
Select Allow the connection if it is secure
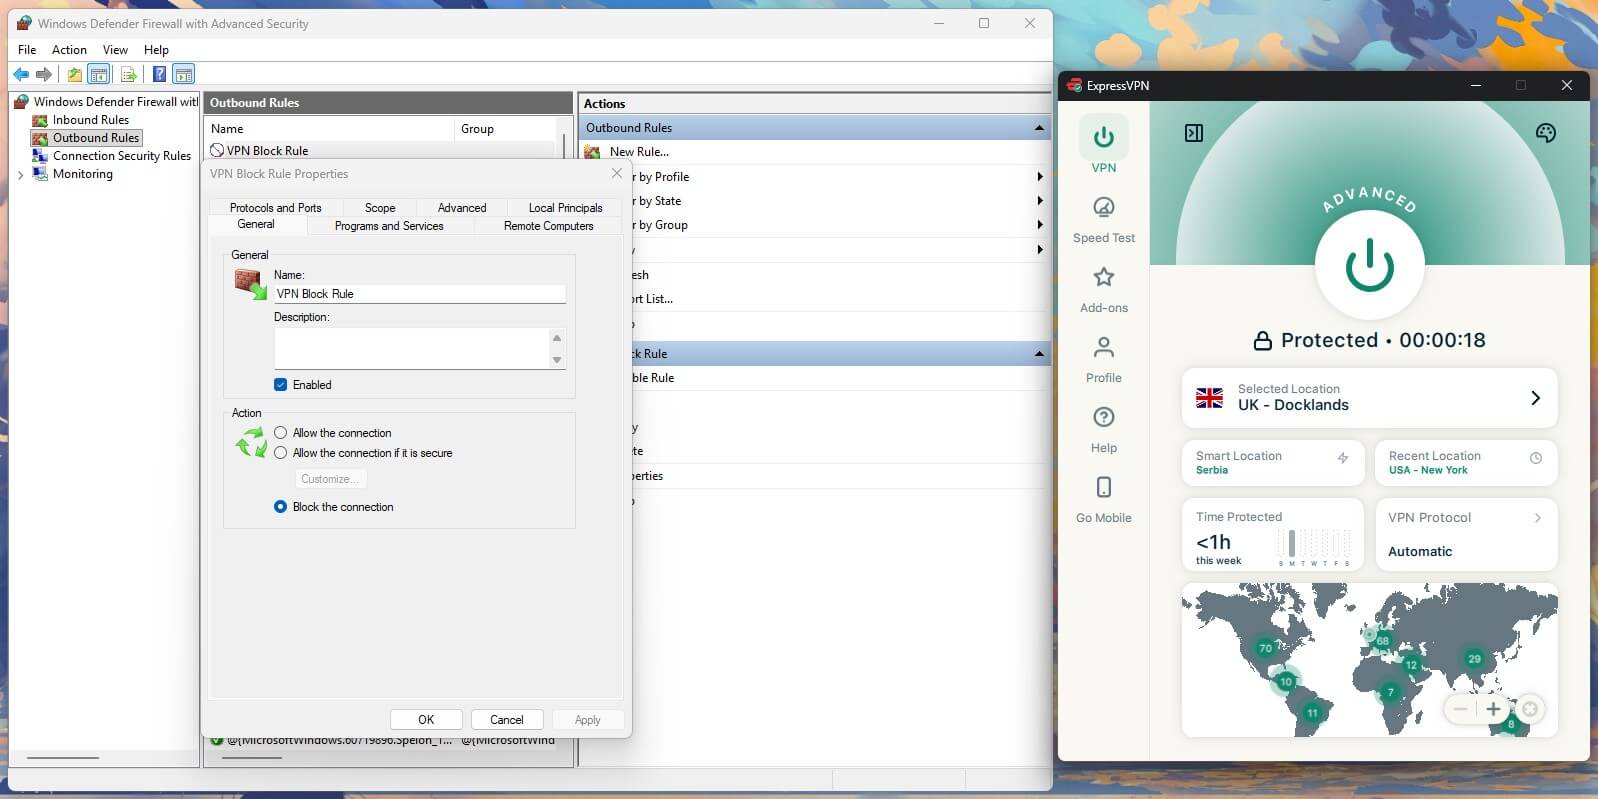[281, 453]
